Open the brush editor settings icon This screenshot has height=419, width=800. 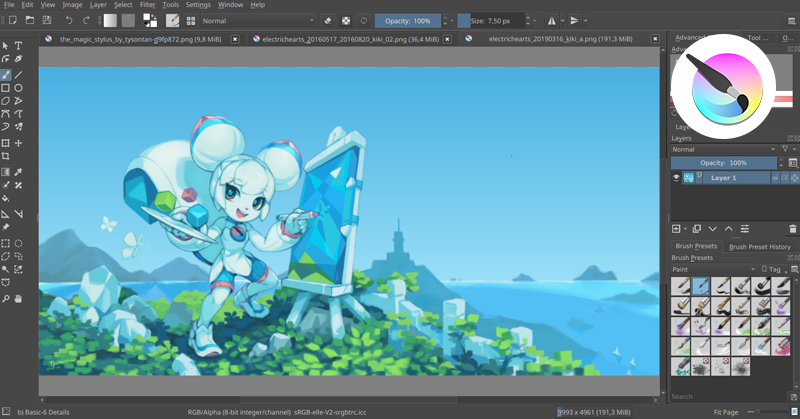(x=172, y=20)
